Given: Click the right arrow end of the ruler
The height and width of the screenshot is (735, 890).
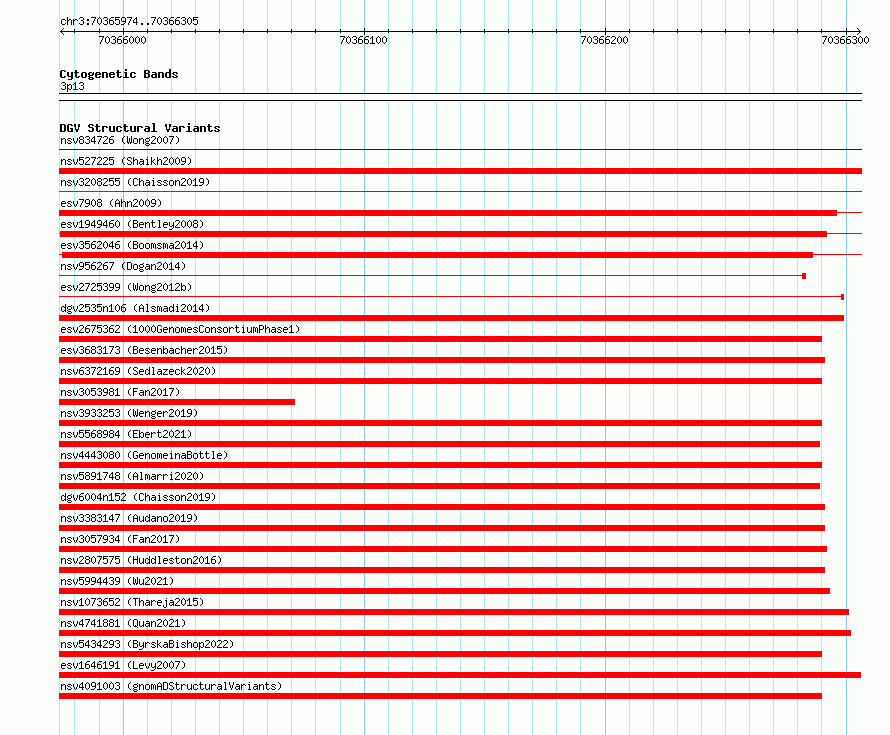Looking at the screenshot, I should (858, 32).
